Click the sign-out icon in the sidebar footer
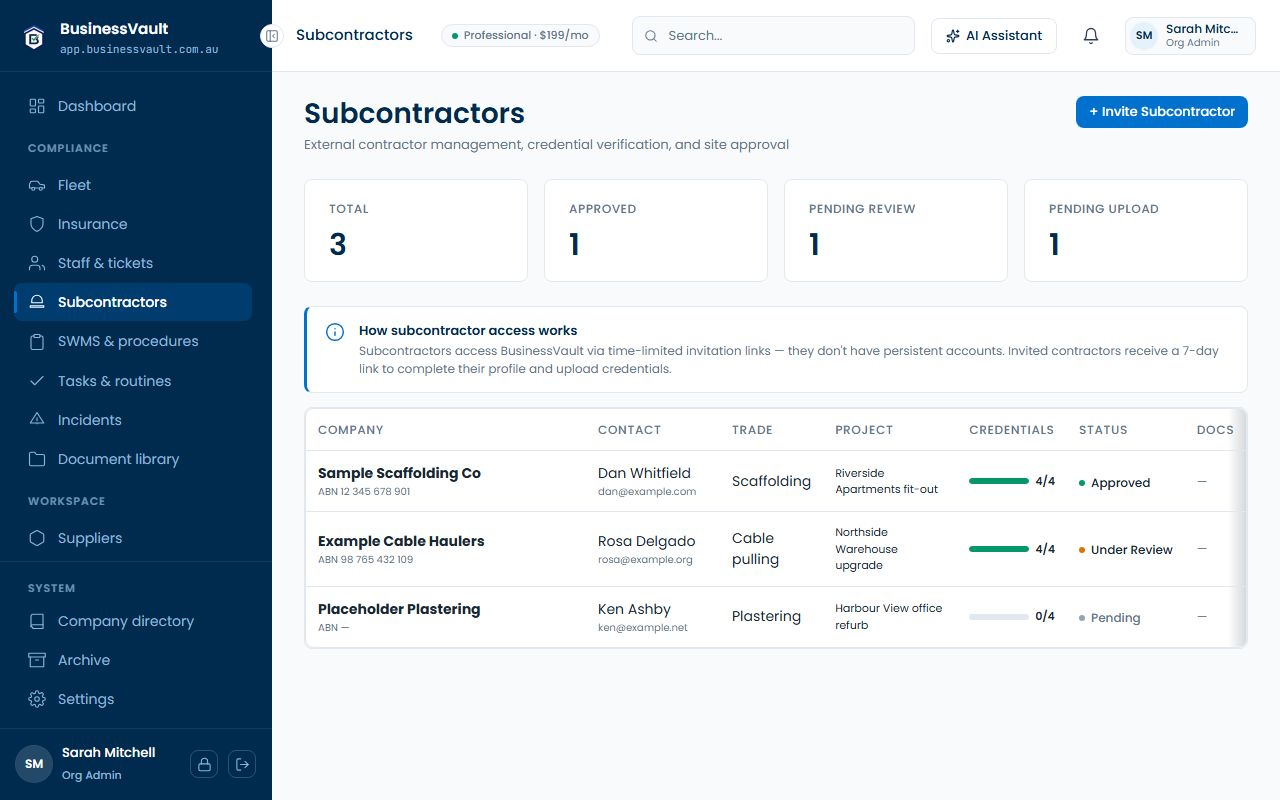The height and width of the screenshot is (800, 1280). [x=242, y=764]
